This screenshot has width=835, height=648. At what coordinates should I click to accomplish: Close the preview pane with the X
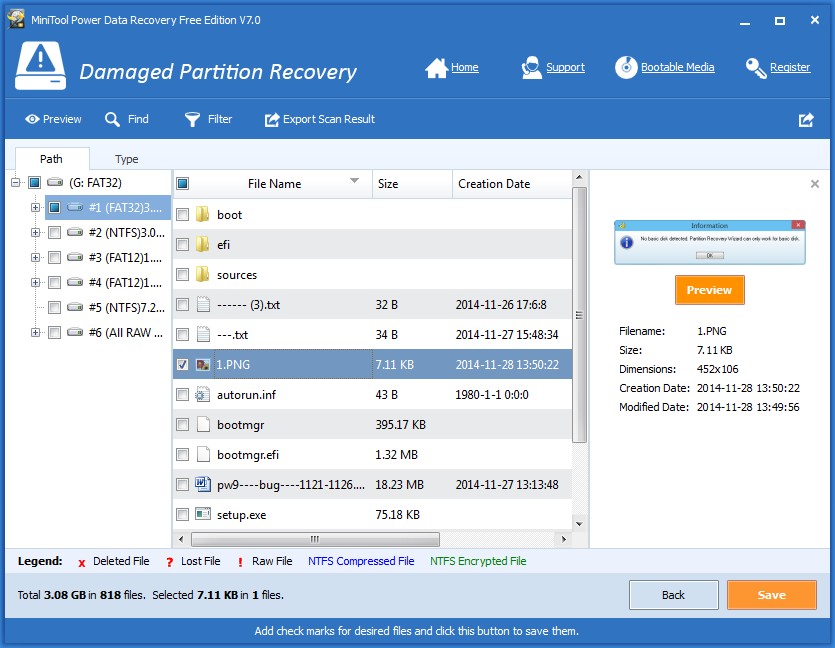814,184
